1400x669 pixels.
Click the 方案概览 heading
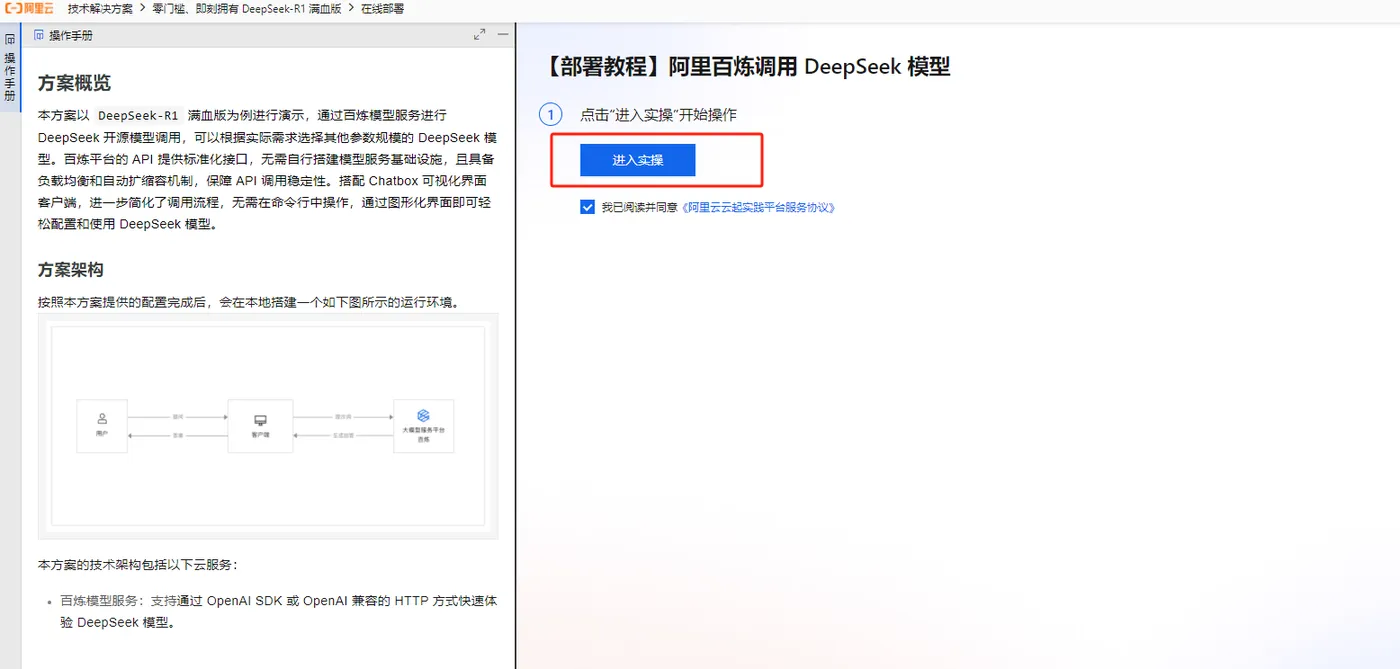pyautogui.click(x=74, y=83)
